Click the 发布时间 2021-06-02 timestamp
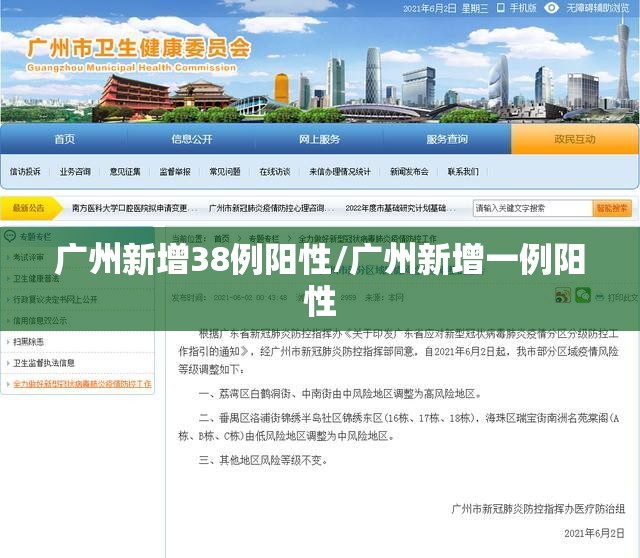Image resolution: width=640 pixels, height=558 pixels. [x=229, y=298]
